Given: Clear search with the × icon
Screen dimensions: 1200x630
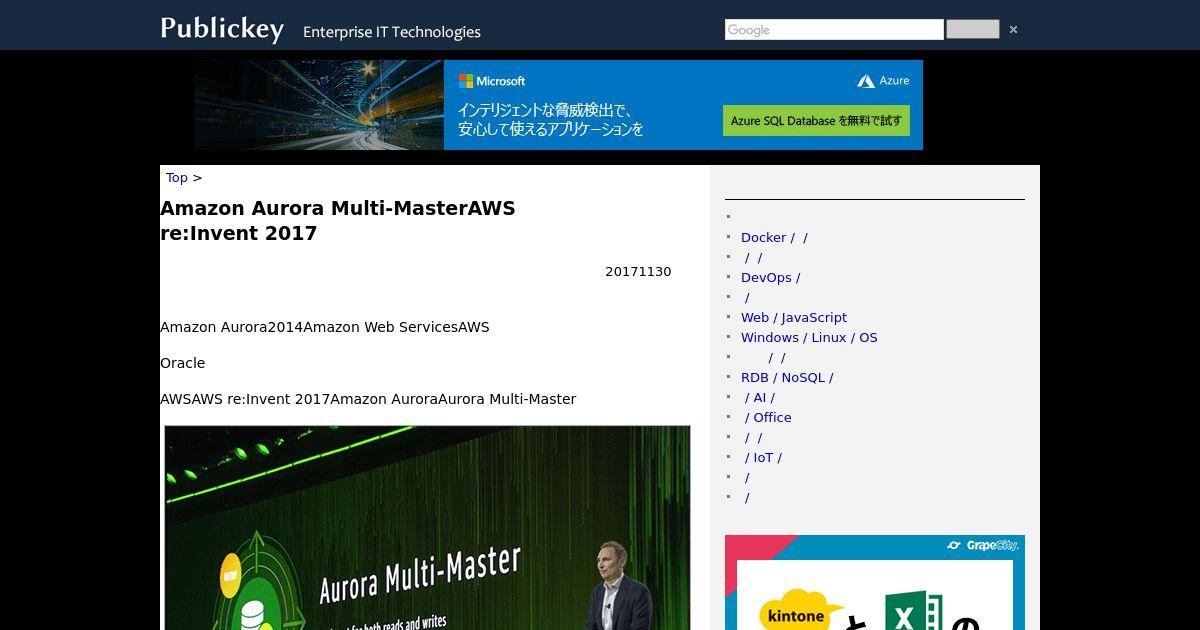Looking at the screenshot, I should (x=1013, y=30).
